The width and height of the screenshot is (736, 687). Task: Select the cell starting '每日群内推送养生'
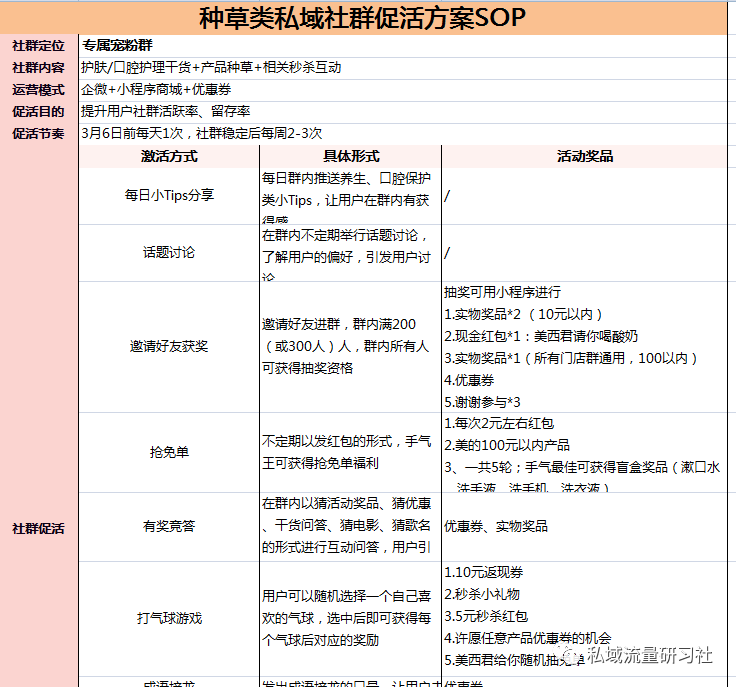click(x=351, y=196)
